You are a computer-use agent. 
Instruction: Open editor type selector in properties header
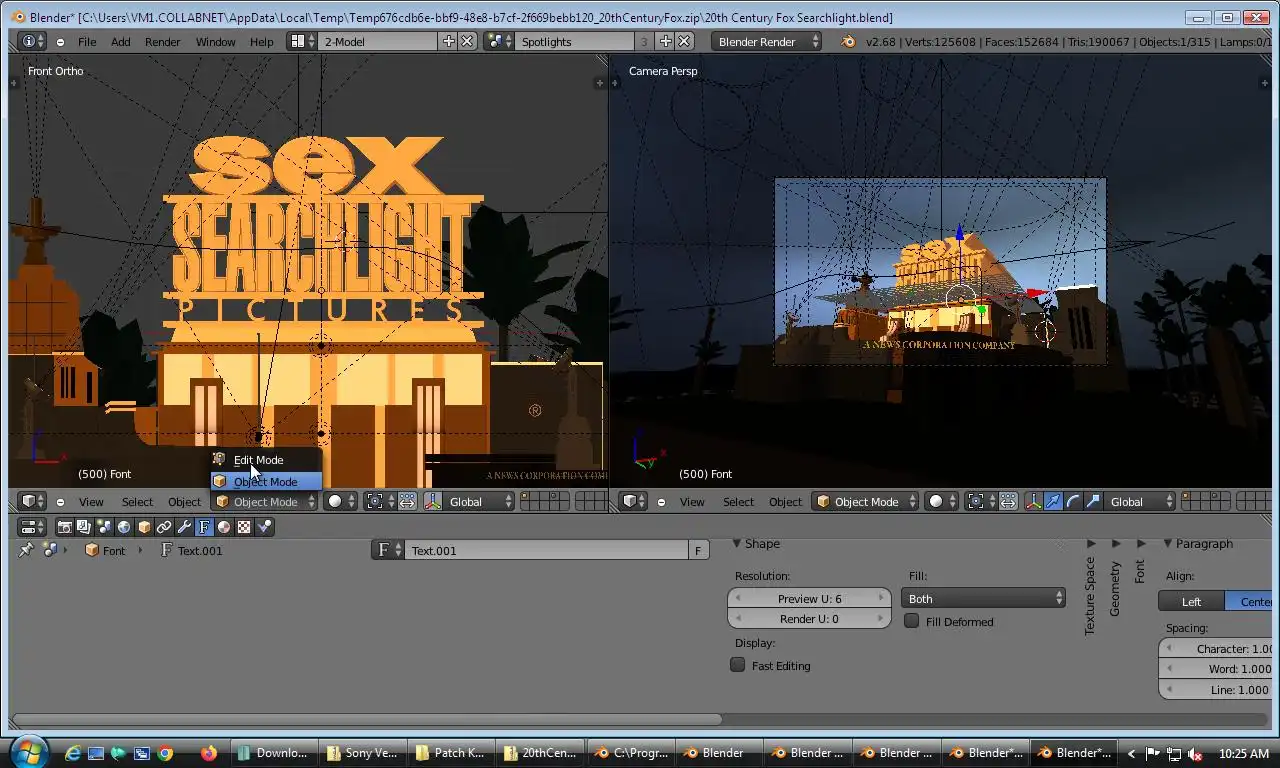(32, 527)
